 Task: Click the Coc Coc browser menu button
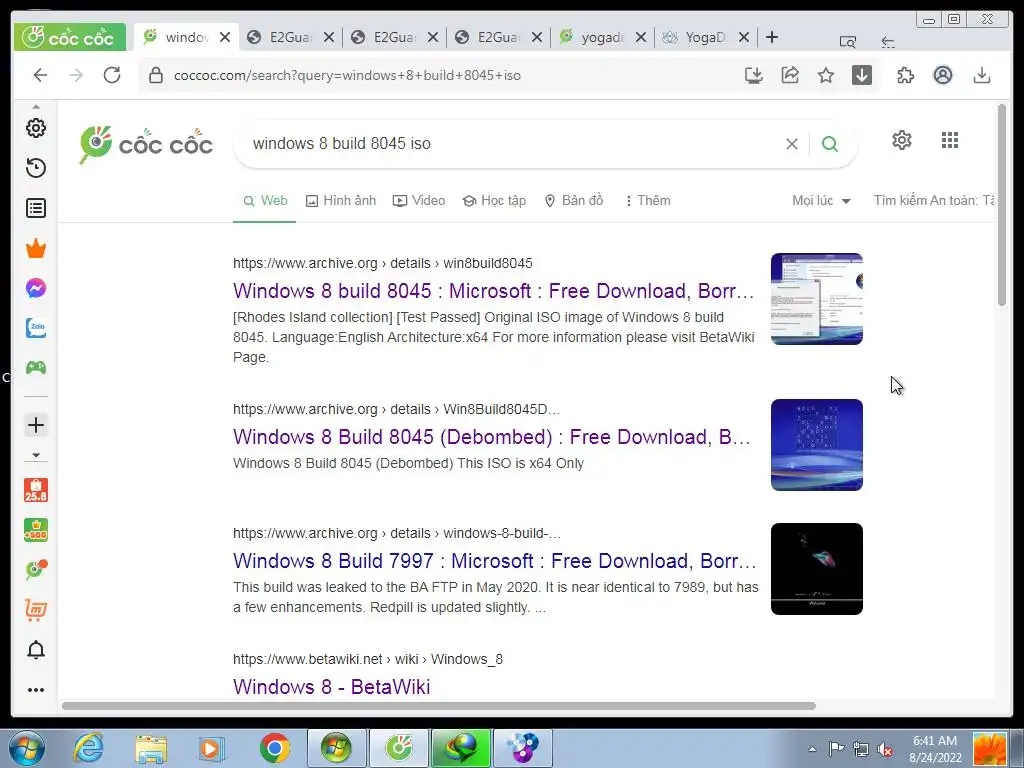(69, 37)
